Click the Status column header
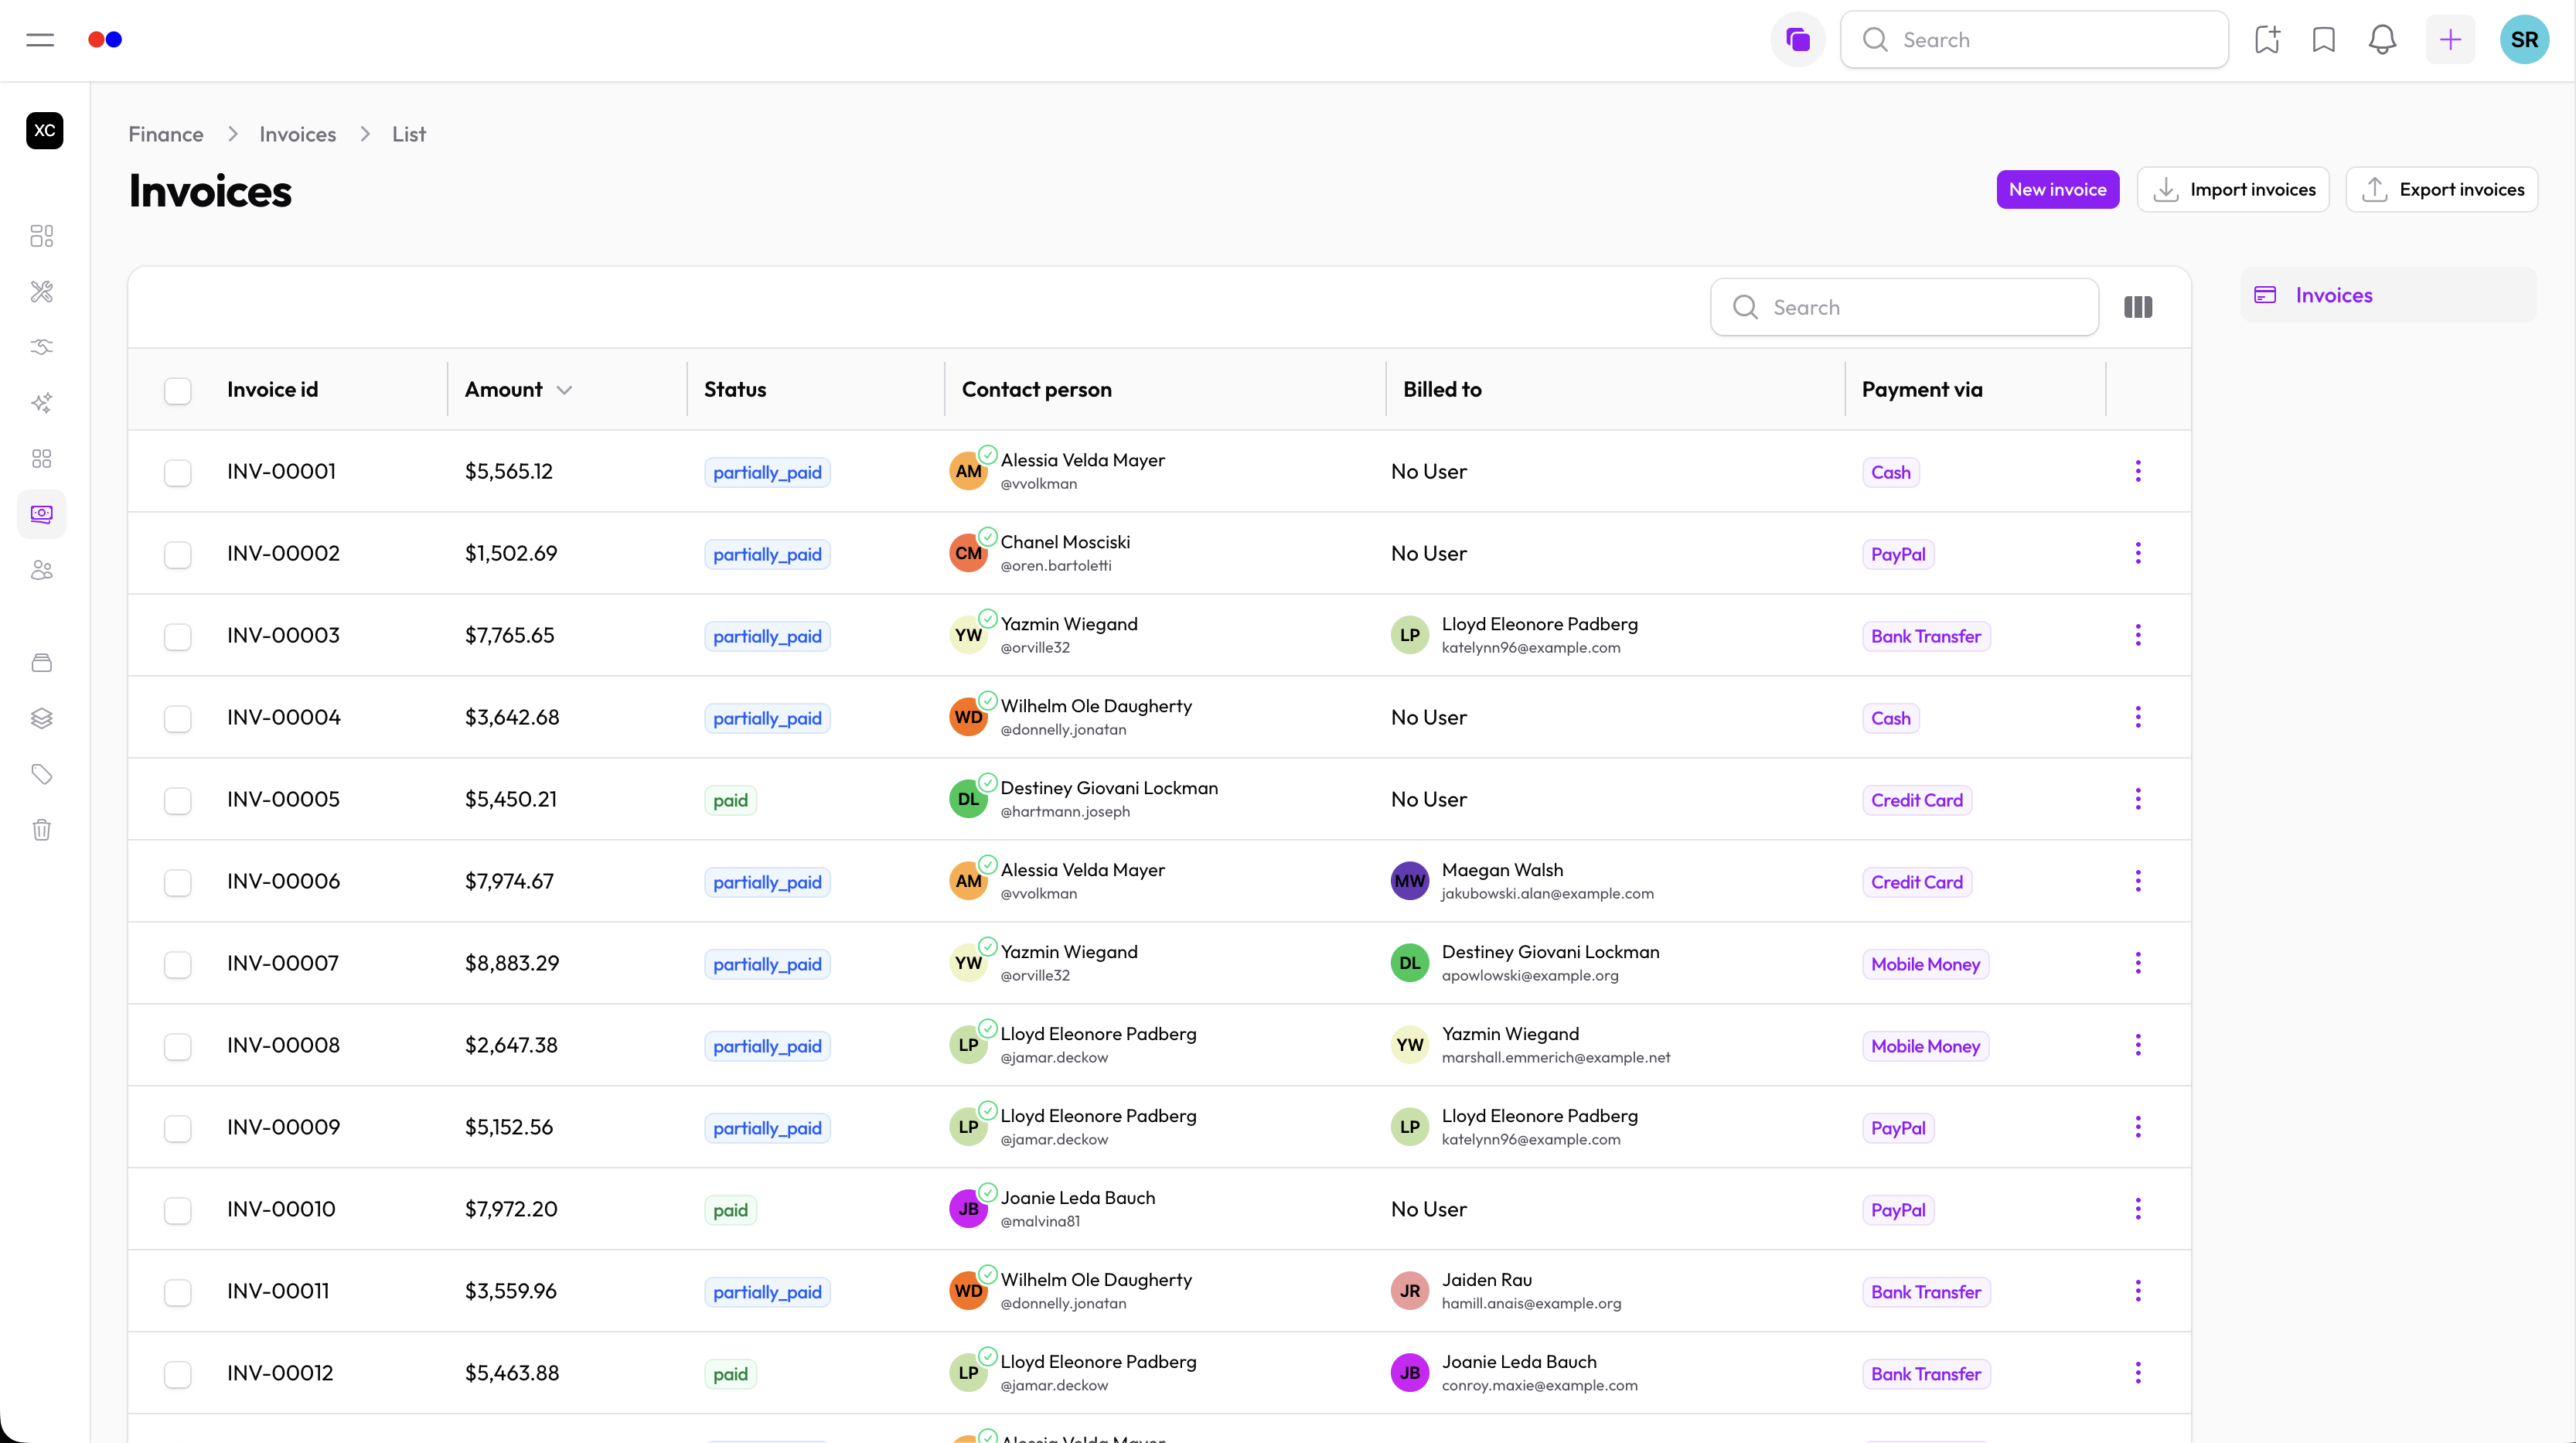 [735, 390]
